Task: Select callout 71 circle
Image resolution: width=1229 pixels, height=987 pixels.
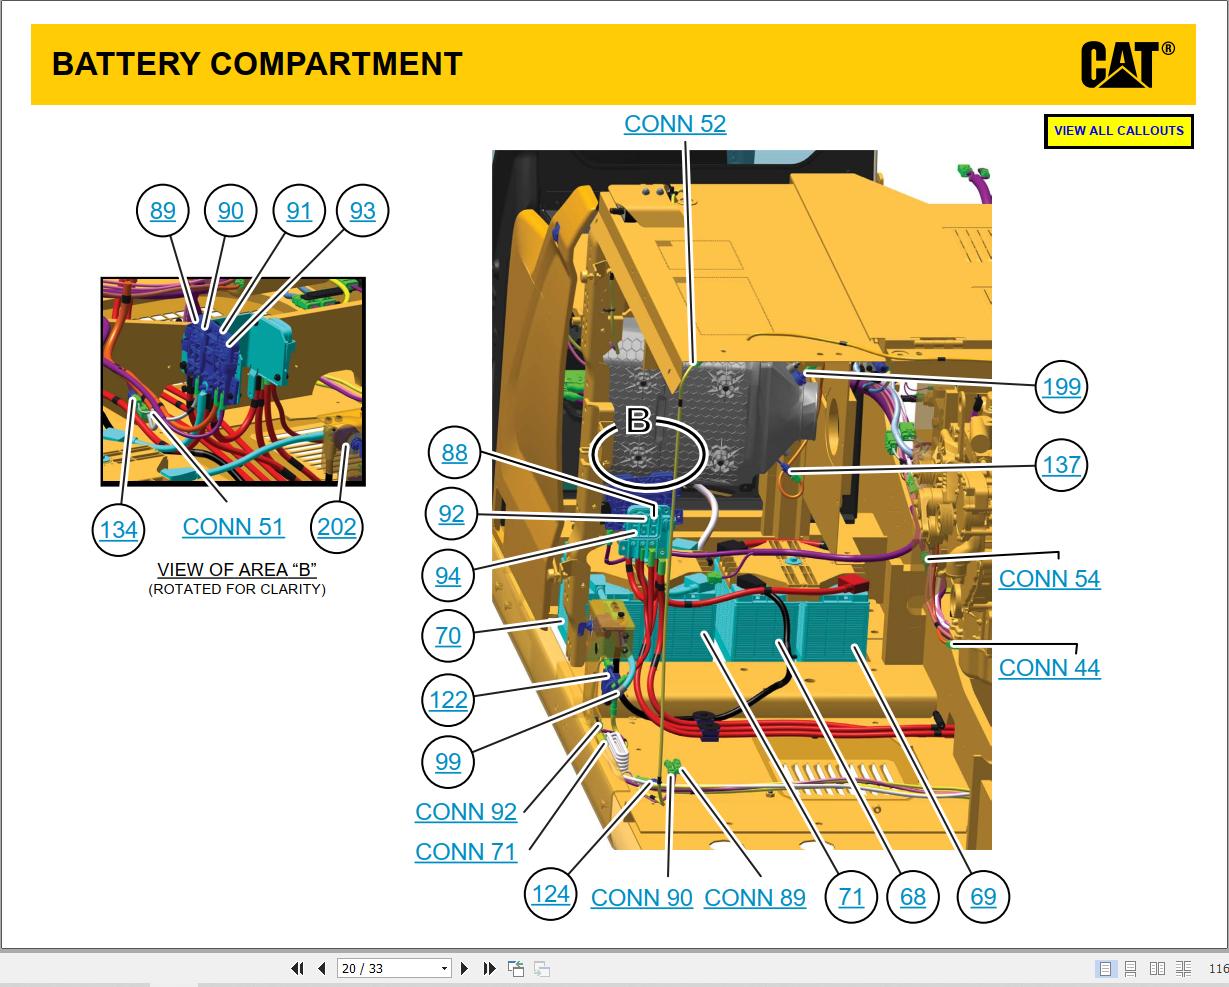Action: [851, 897]
